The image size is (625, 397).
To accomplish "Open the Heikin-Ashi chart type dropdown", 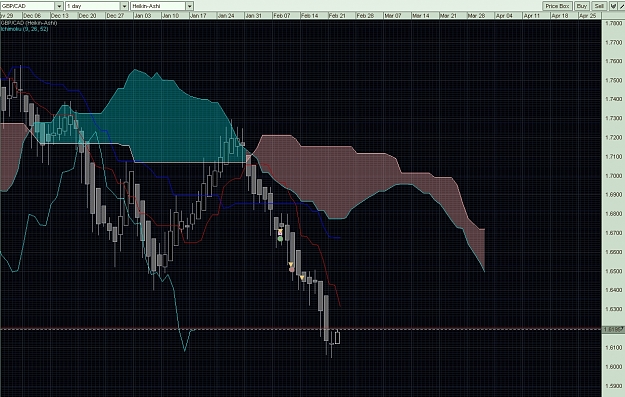I will click(162, 6).
